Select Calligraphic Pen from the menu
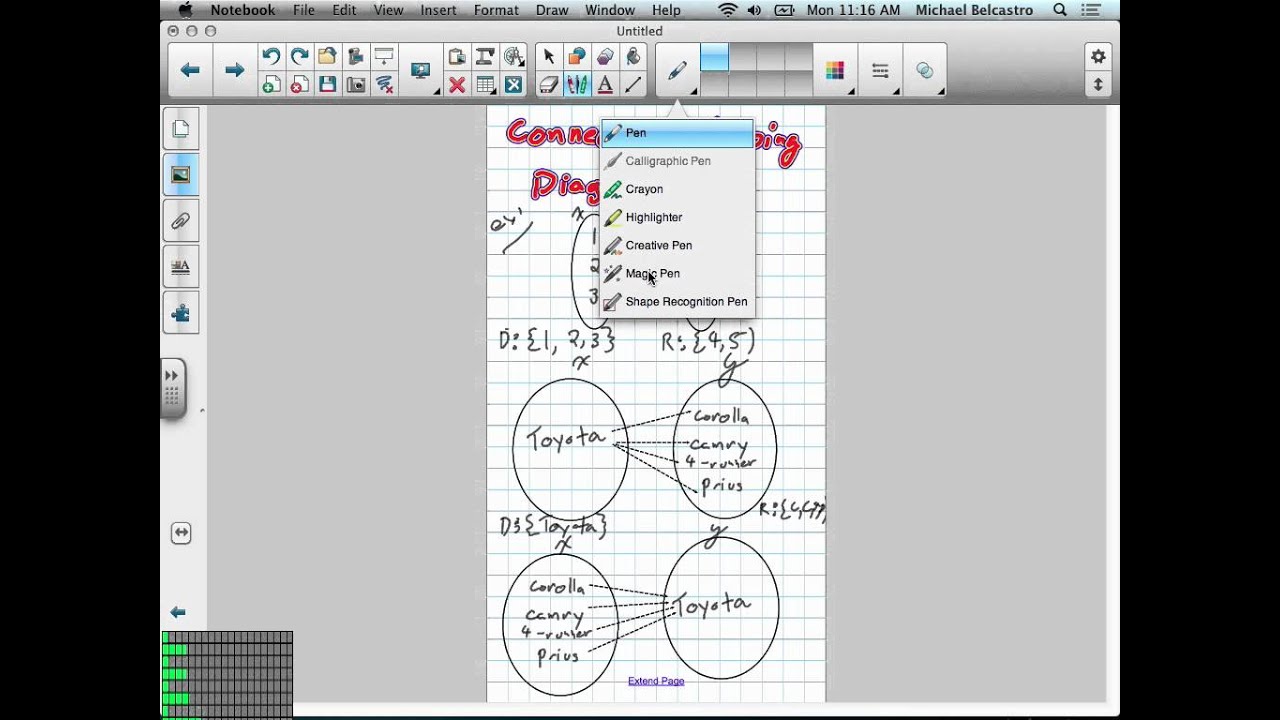Screen dimensions: 1280x720 click(x=677, y=161)
